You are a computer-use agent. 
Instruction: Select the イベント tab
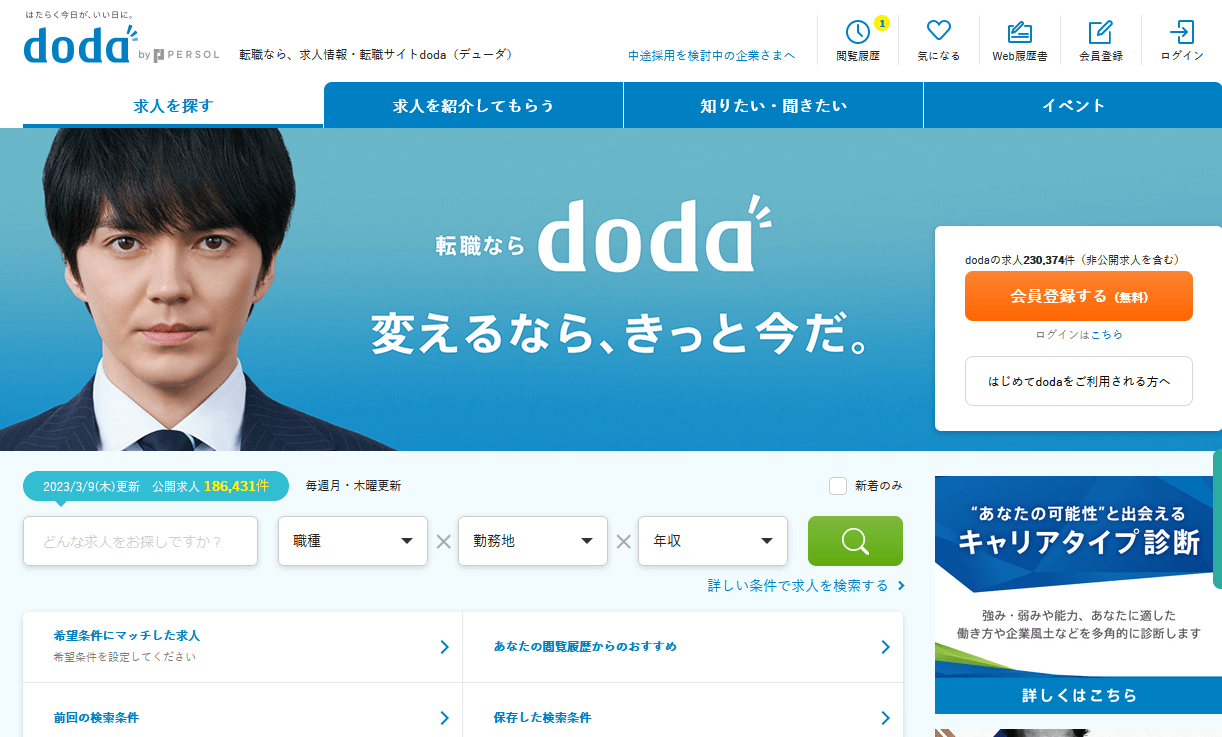pyautogui.click(x=1073, y=105)
